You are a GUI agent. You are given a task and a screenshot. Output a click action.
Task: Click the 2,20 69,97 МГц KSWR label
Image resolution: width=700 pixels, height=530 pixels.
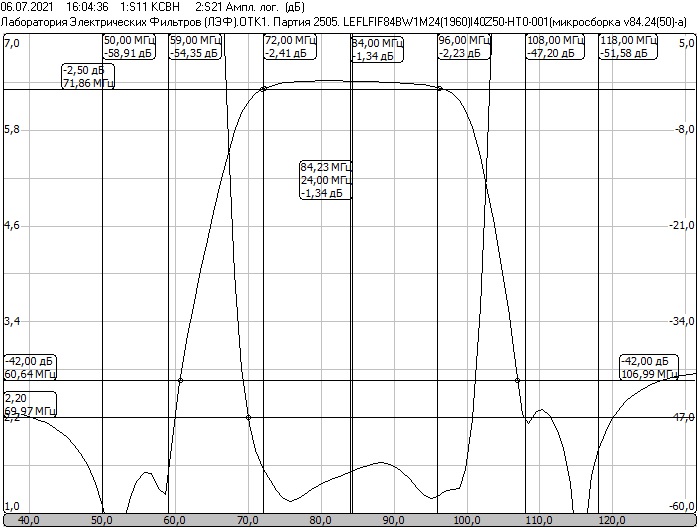[x=30, y=404]
